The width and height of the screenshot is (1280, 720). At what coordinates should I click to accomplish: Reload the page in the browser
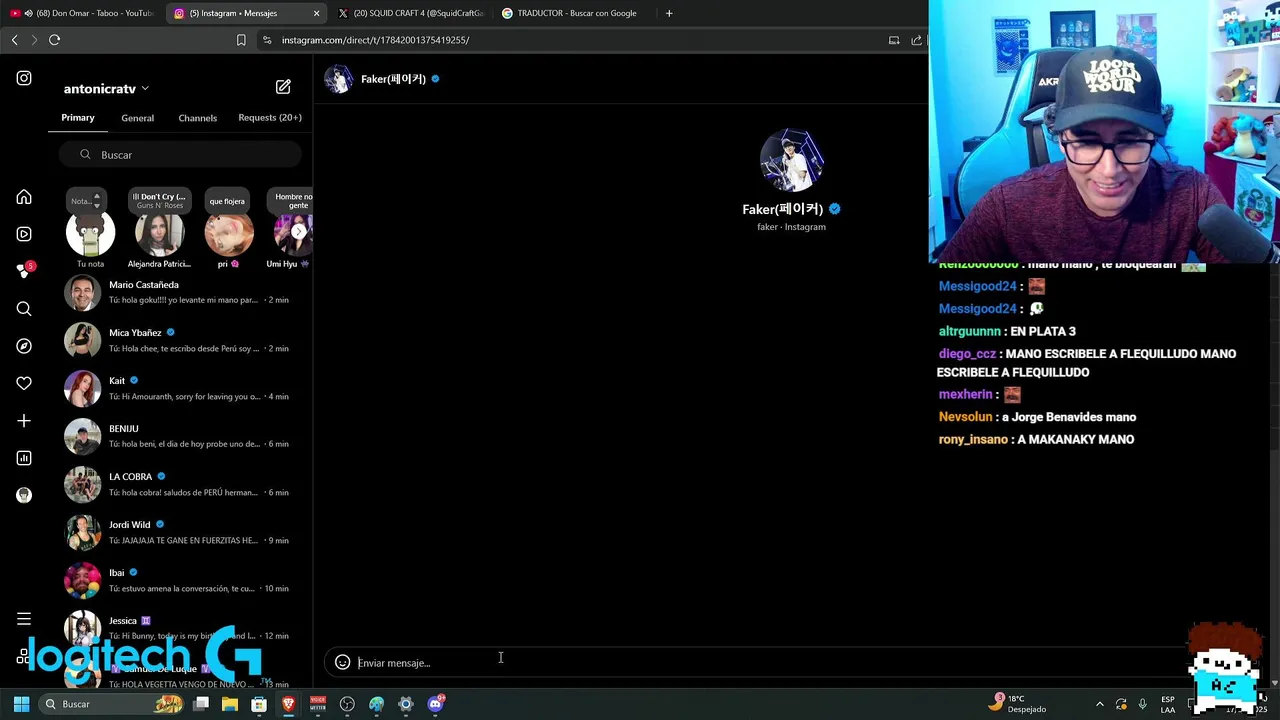click(x=54, y=40)
